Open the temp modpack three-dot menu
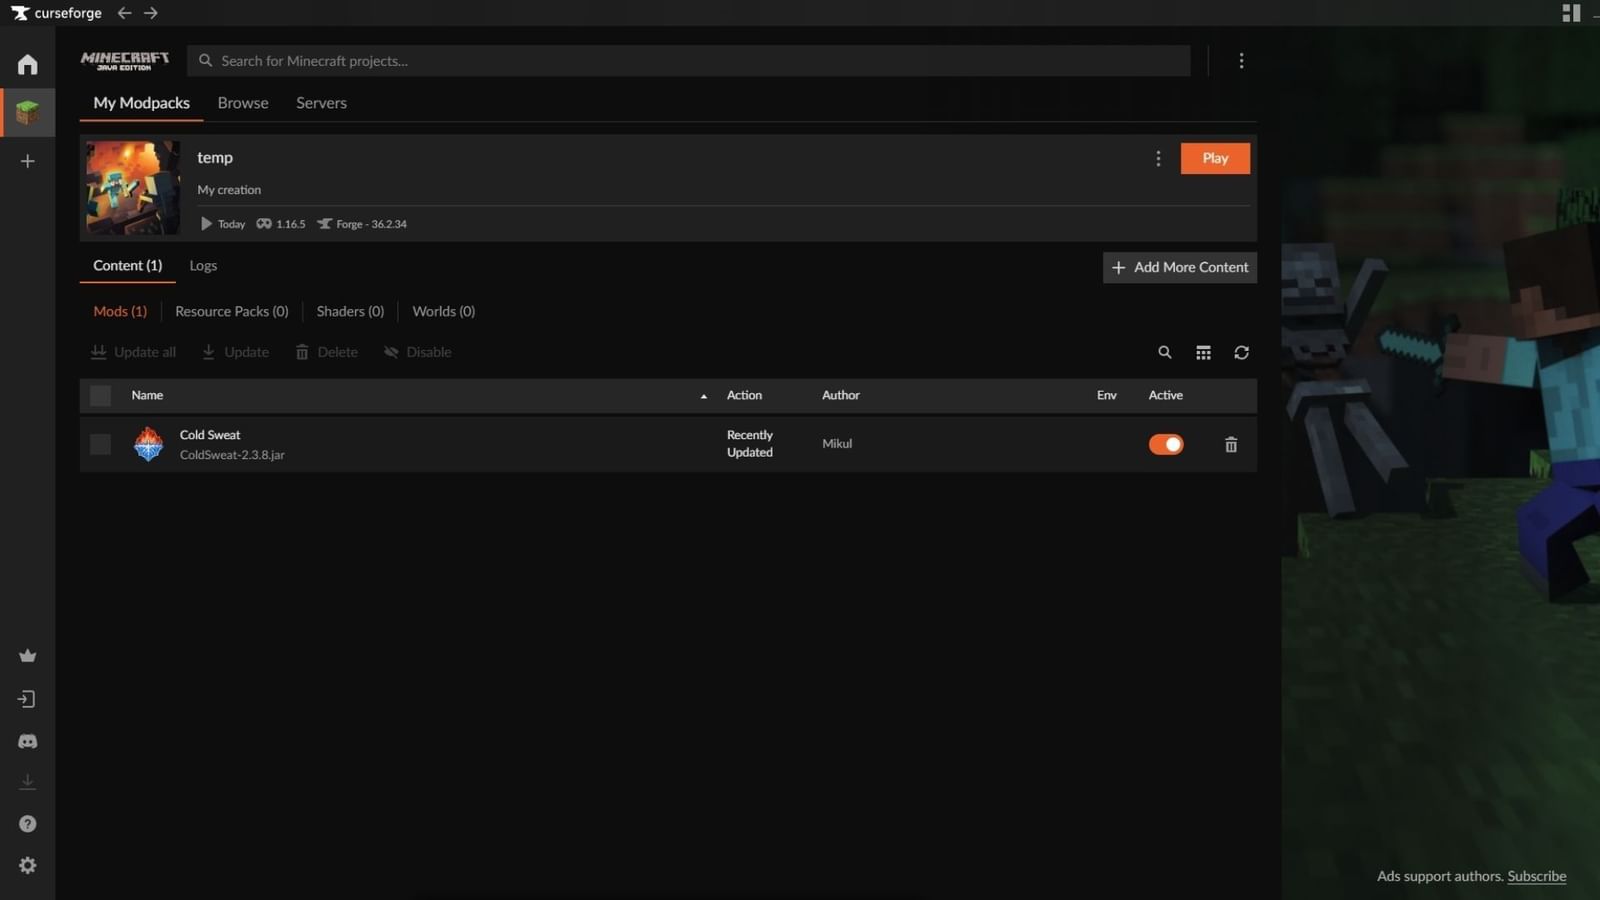This screenshot has height=900, width=1600. coord(1158,159)
